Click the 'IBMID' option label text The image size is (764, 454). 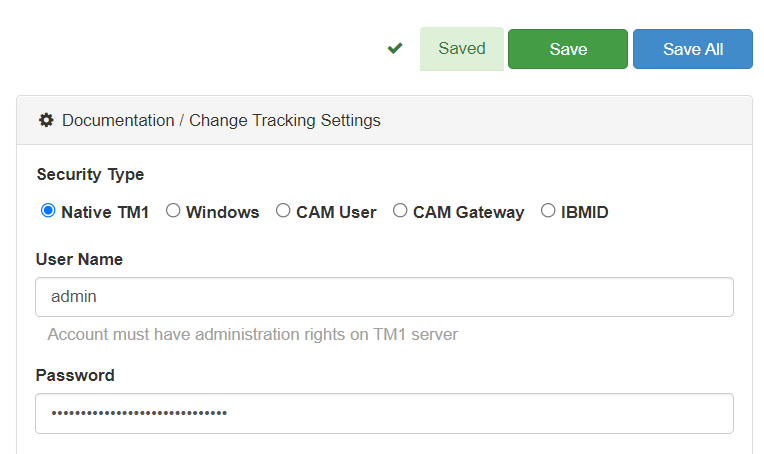click(585, 212)
